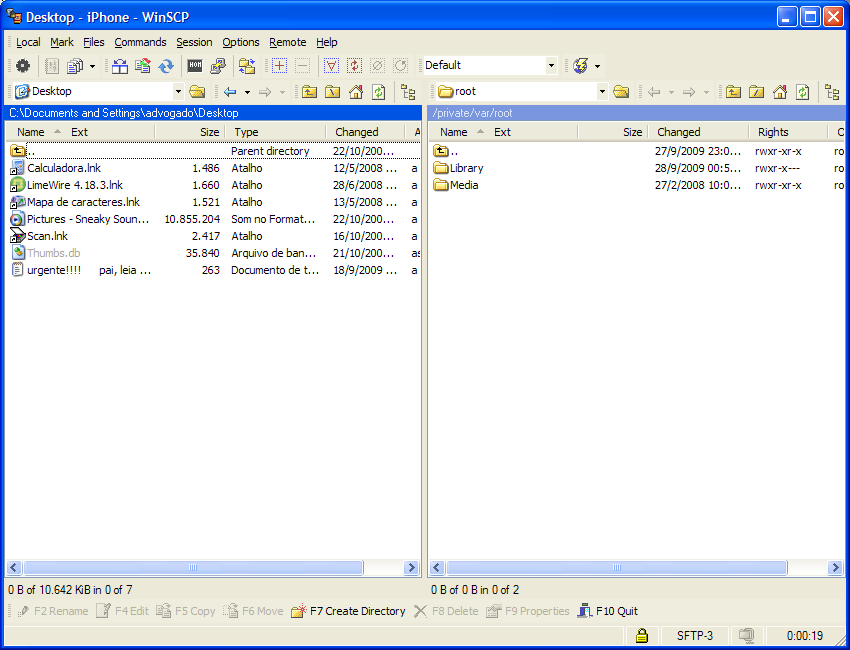This screenshot has width=850, height=650.
Task: Click remote panel Home Directory icon
Action: coord(780,92)
